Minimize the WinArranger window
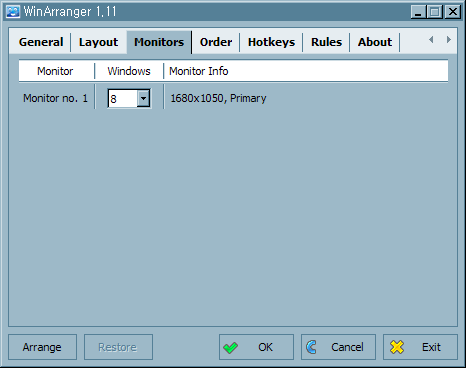 coord(418,12)
